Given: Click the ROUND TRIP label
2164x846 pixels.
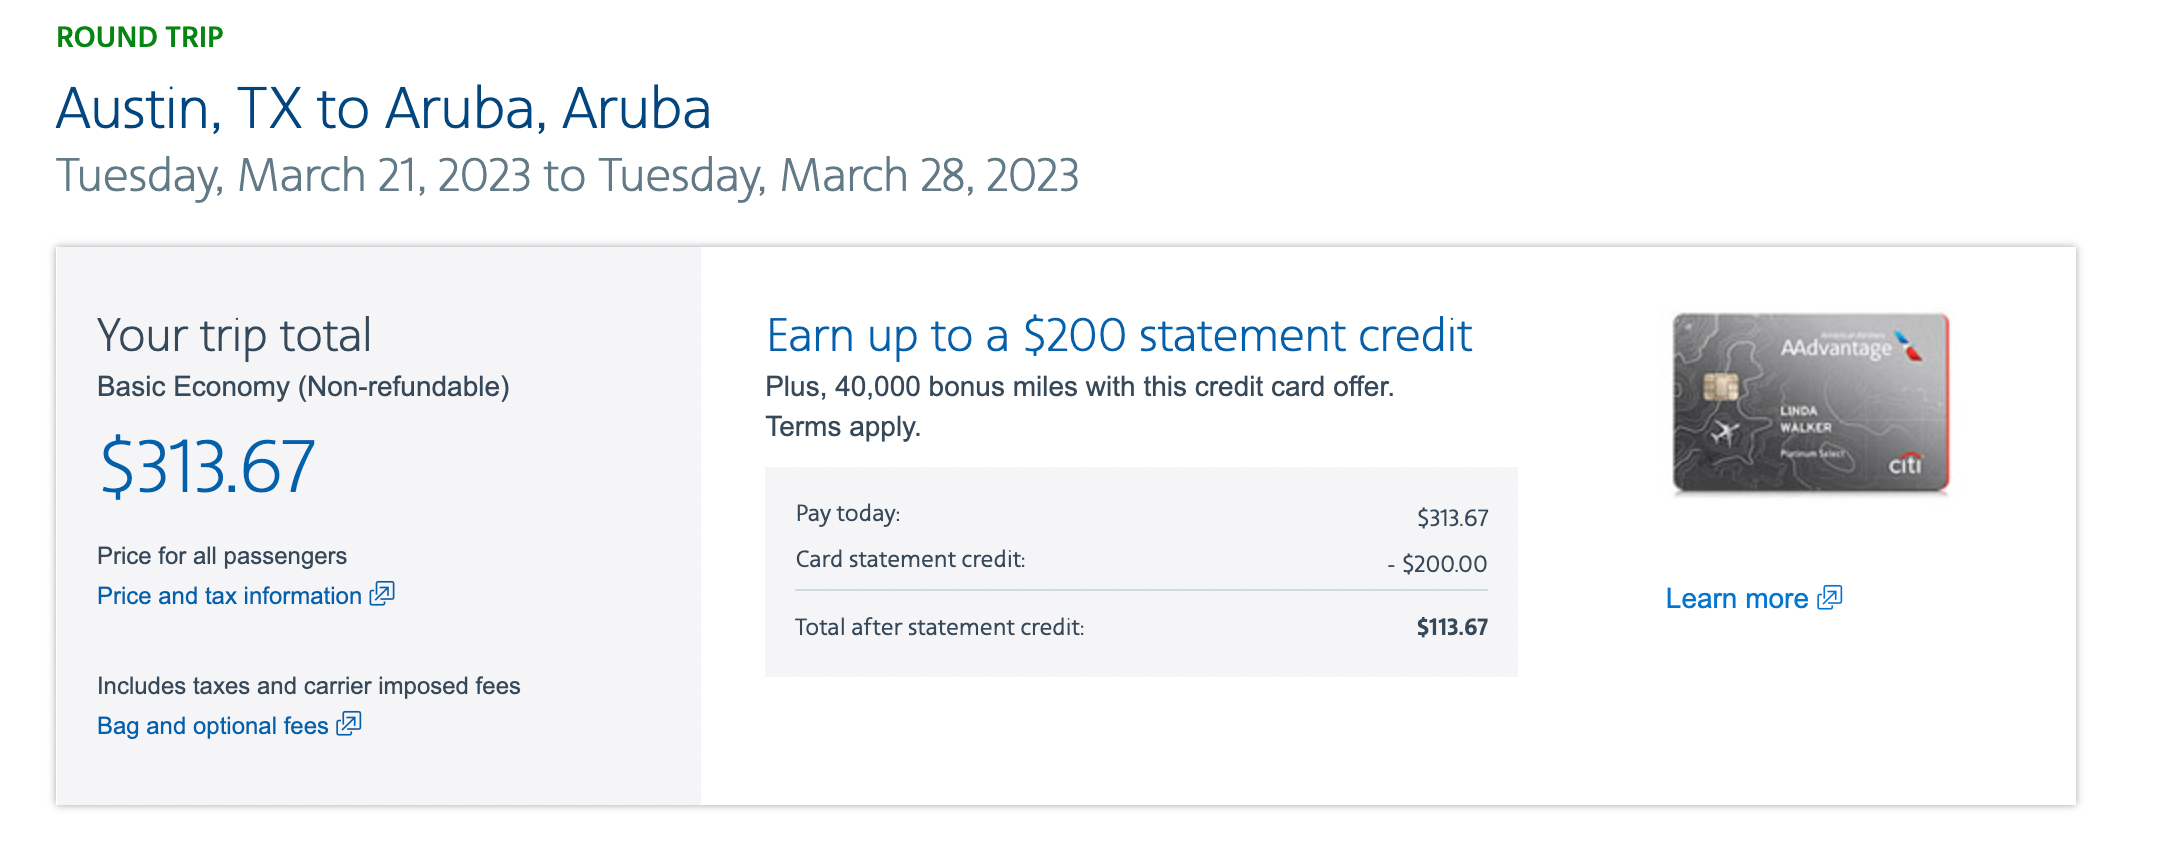Looking at the screenshot, I should click(x=140, y=37).
